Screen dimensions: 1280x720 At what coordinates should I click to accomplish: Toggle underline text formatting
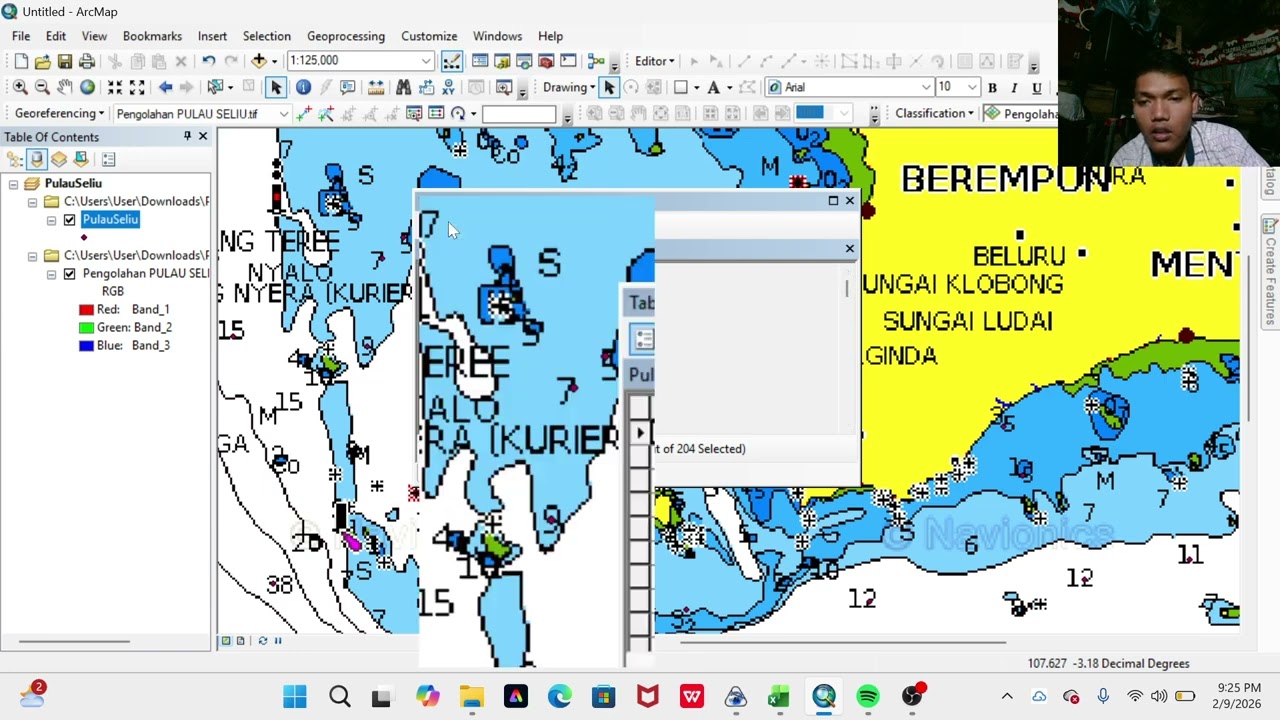point(1037,87)
